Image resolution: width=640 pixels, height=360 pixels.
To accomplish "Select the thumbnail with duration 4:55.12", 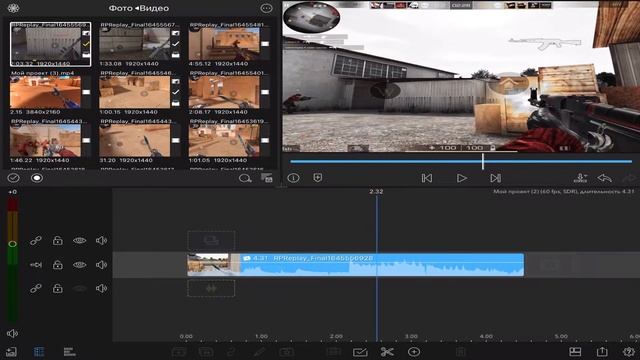I will 224,44.
